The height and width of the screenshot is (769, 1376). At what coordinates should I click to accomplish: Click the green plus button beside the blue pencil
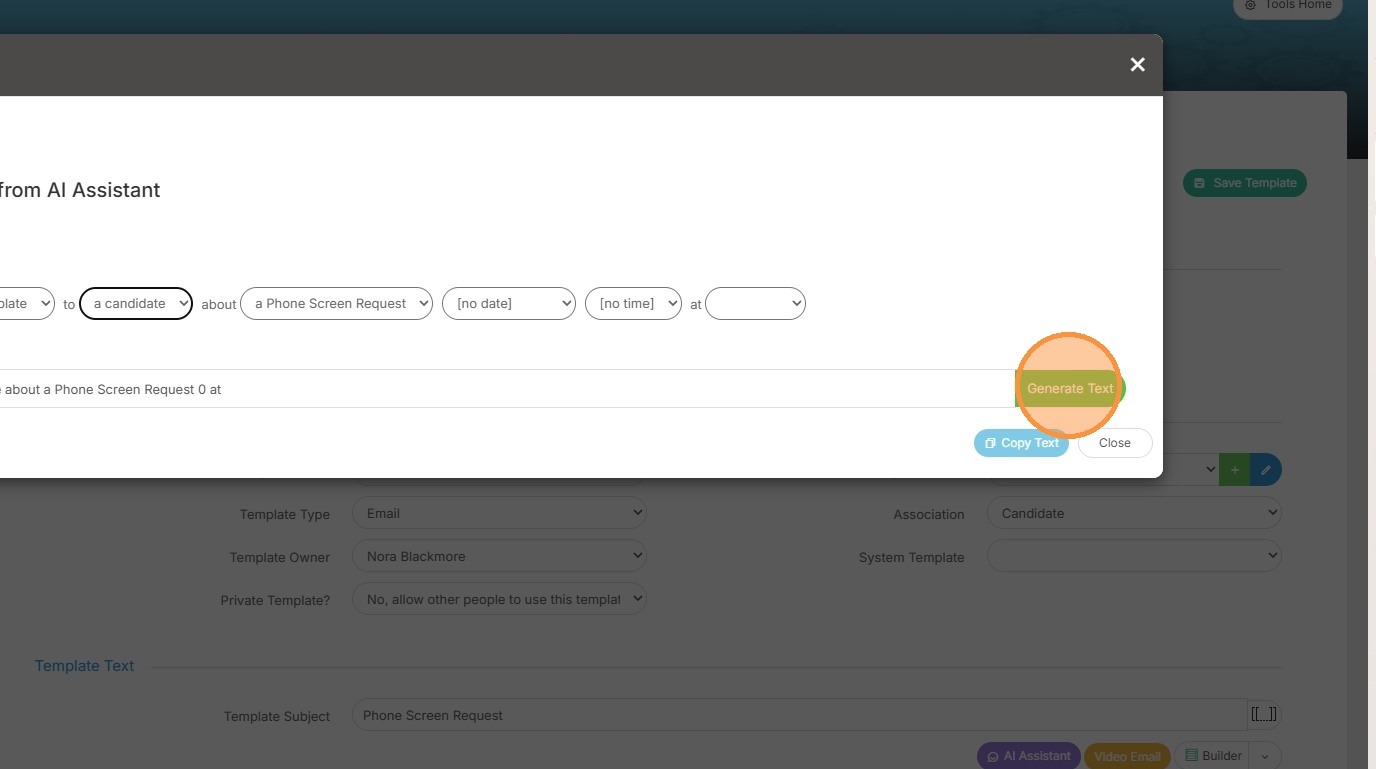(1234, 470)
